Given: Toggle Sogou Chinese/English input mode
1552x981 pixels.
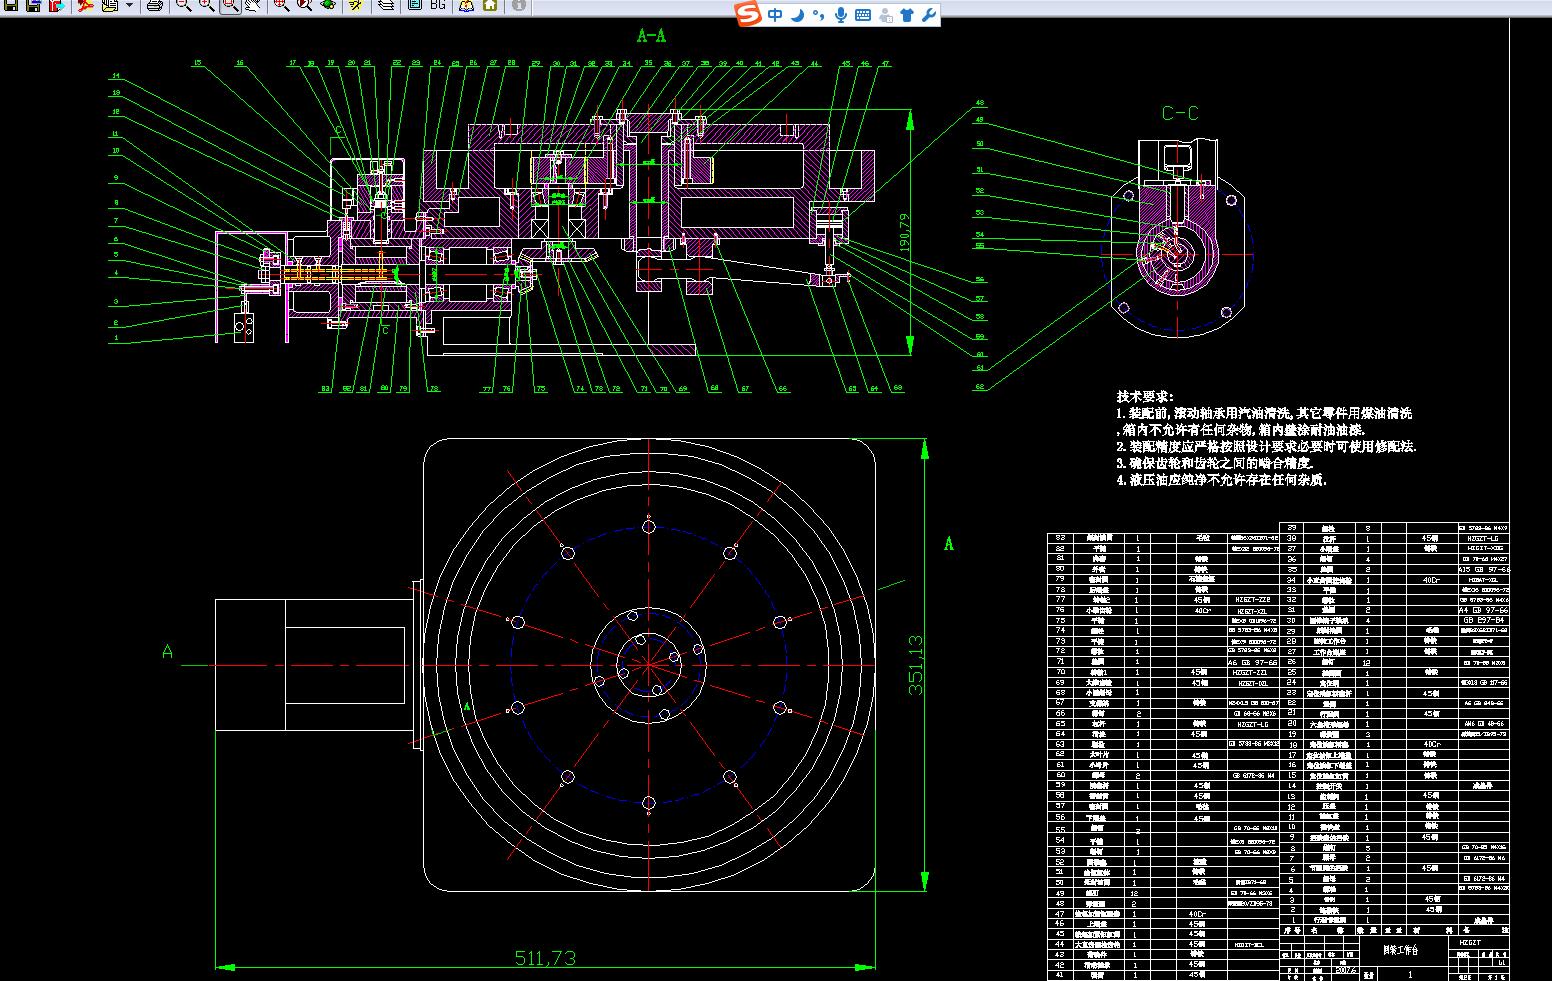Looking at the screenshot, I should 777,14.
